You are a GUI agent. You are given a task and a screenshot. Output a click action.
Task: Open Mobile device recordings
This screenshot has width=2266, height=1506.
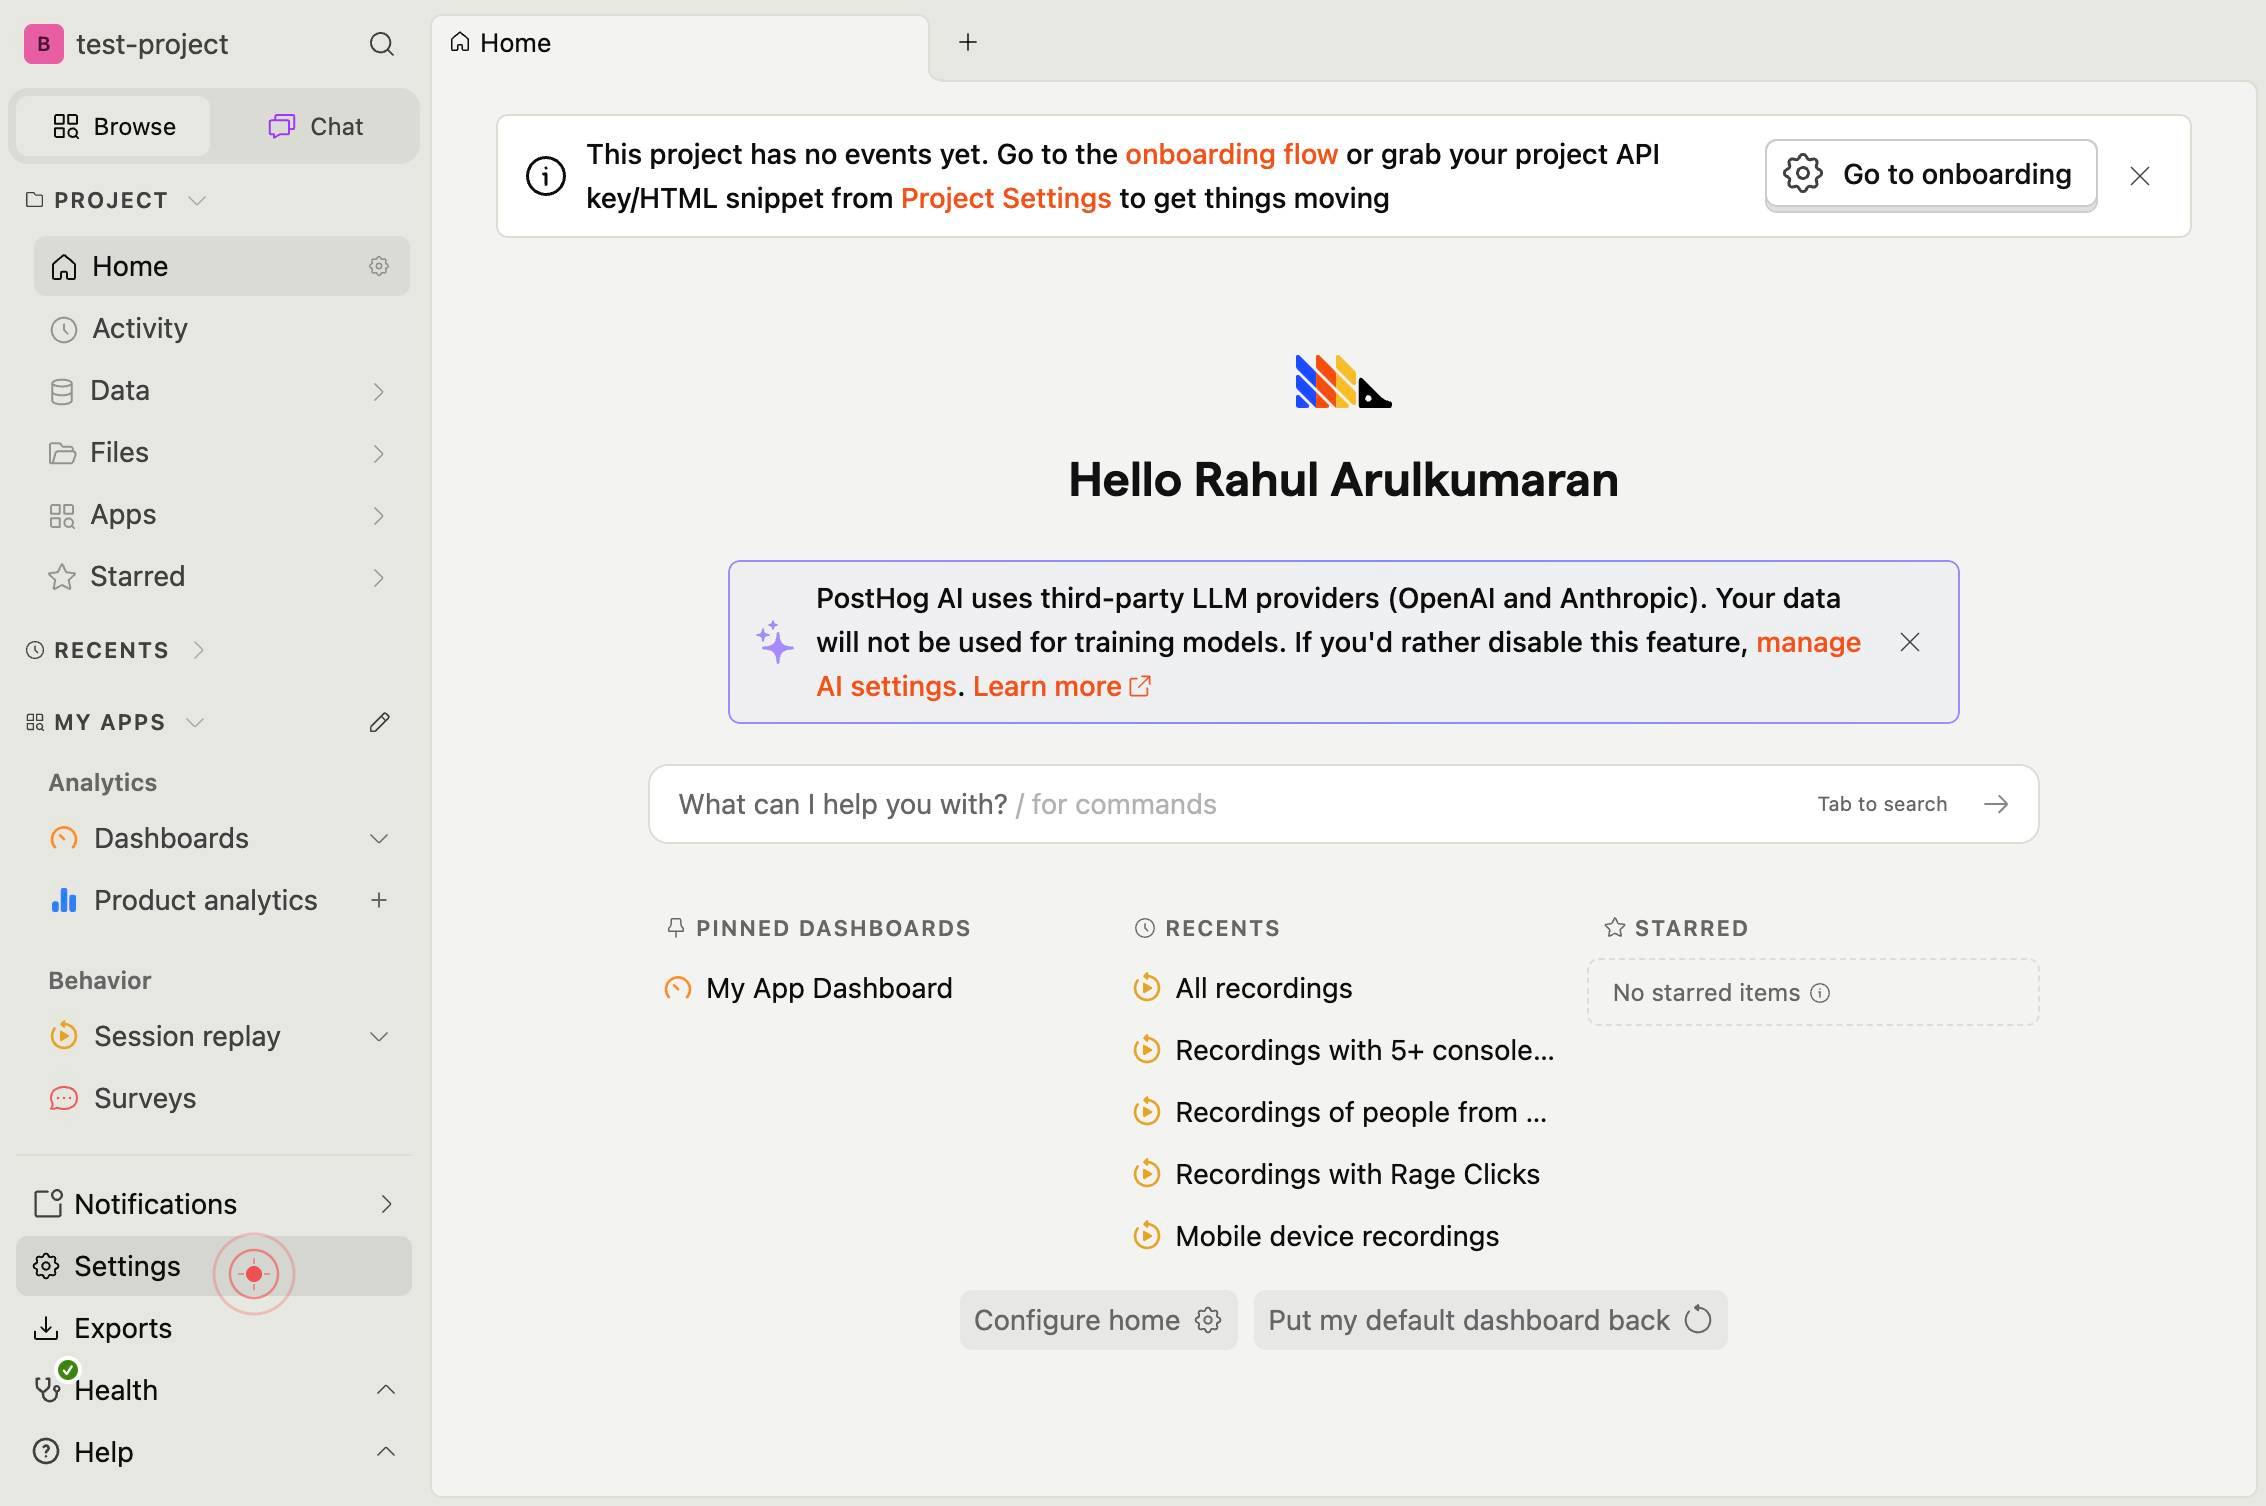(1316, 1236)
